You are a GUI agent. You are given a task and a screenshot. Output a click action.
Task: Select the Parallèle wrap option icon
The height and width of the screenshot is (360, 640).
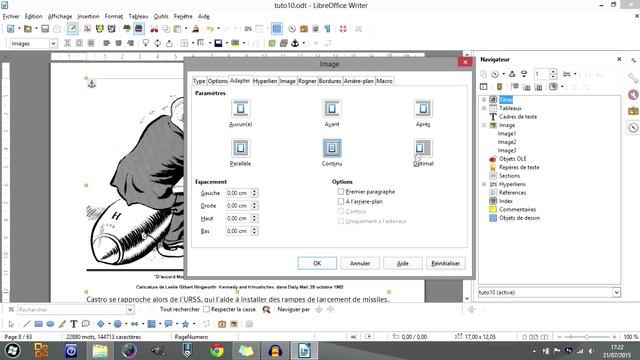(240, 148)
